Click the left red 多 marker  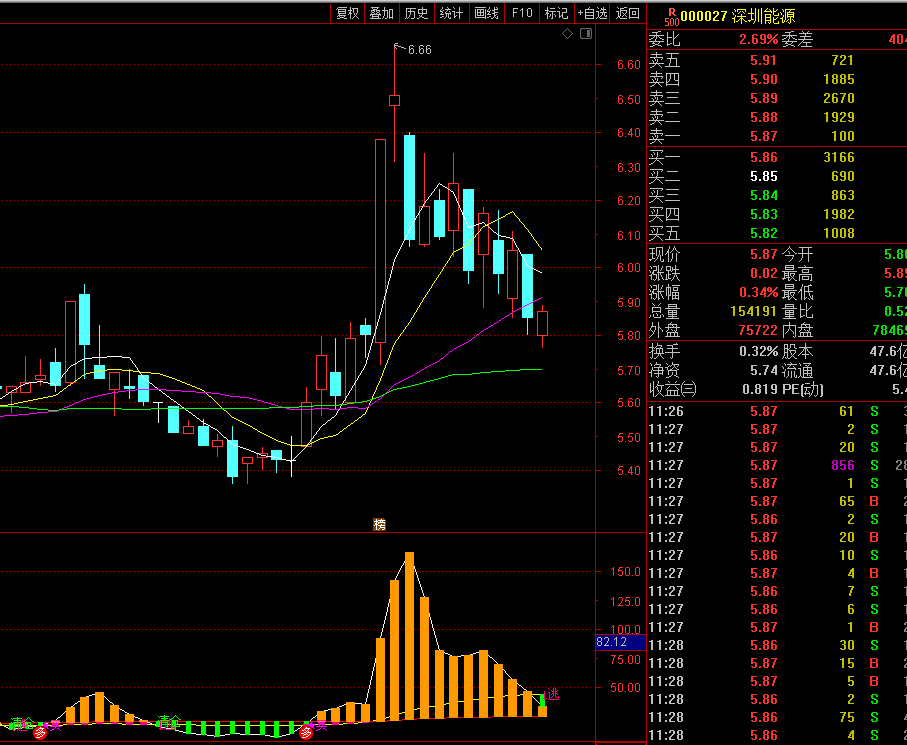click(x=40, y=733)
